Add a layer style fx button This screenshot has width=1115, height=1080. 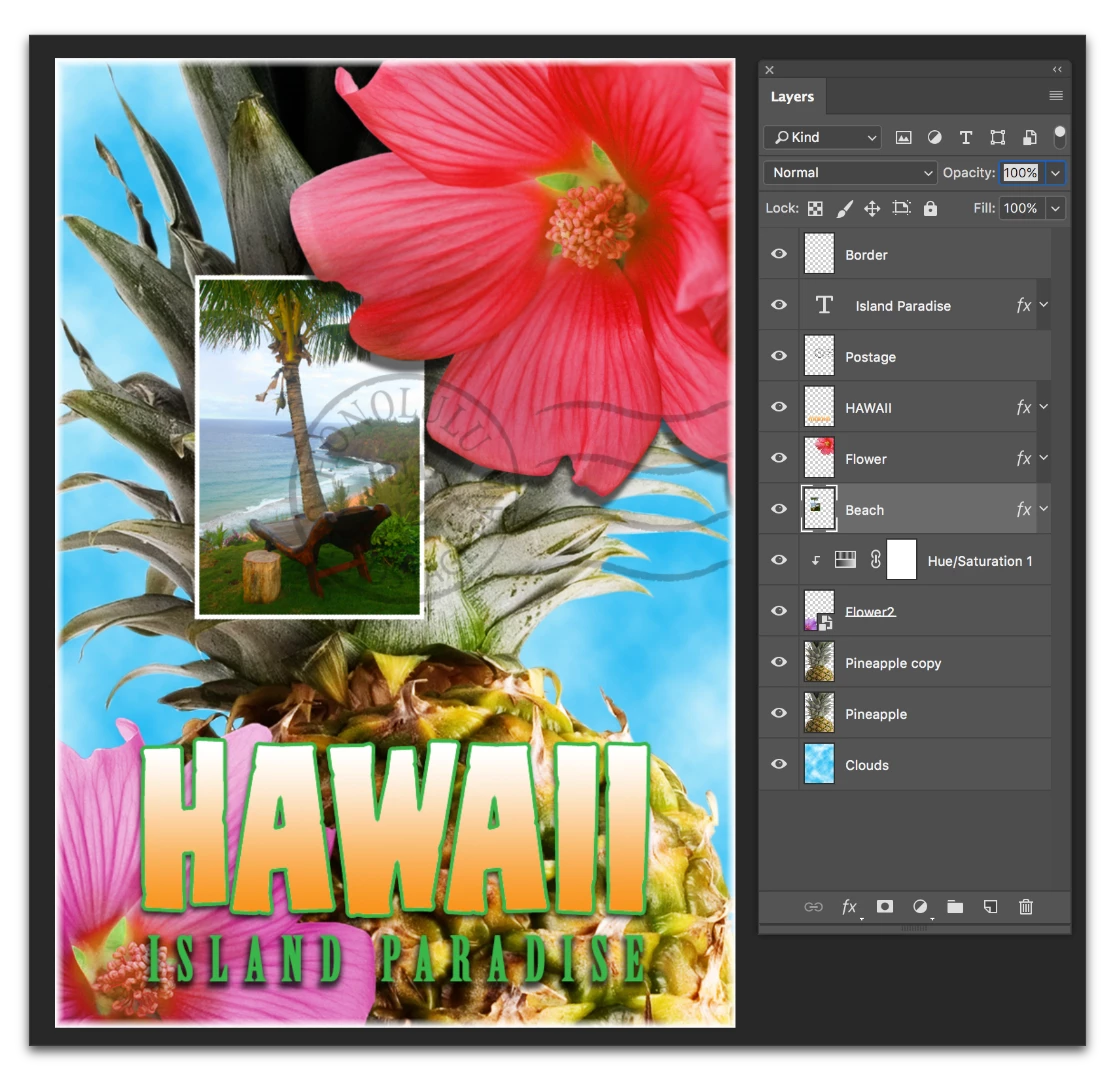(849, 907)
